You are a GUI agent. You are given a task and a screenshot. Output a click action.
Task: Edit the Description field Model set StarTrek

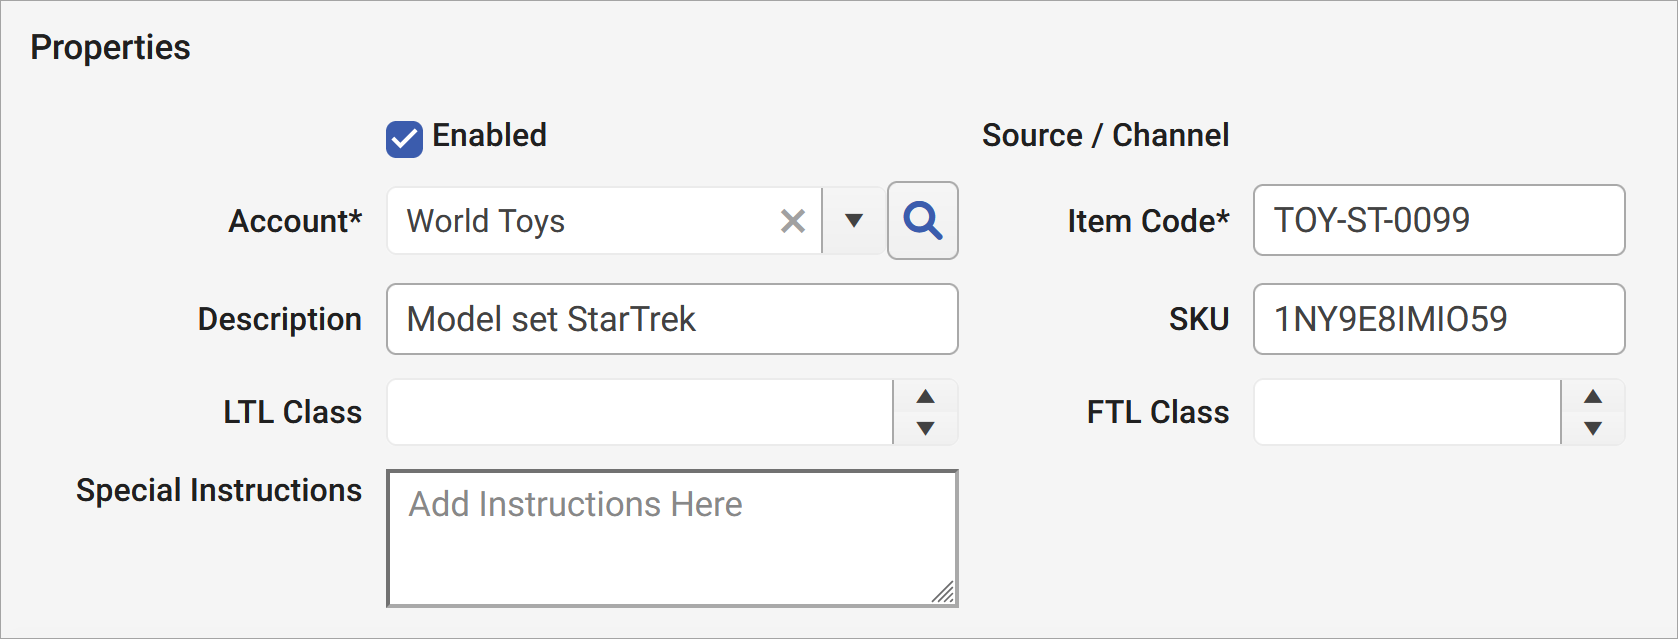670,319
